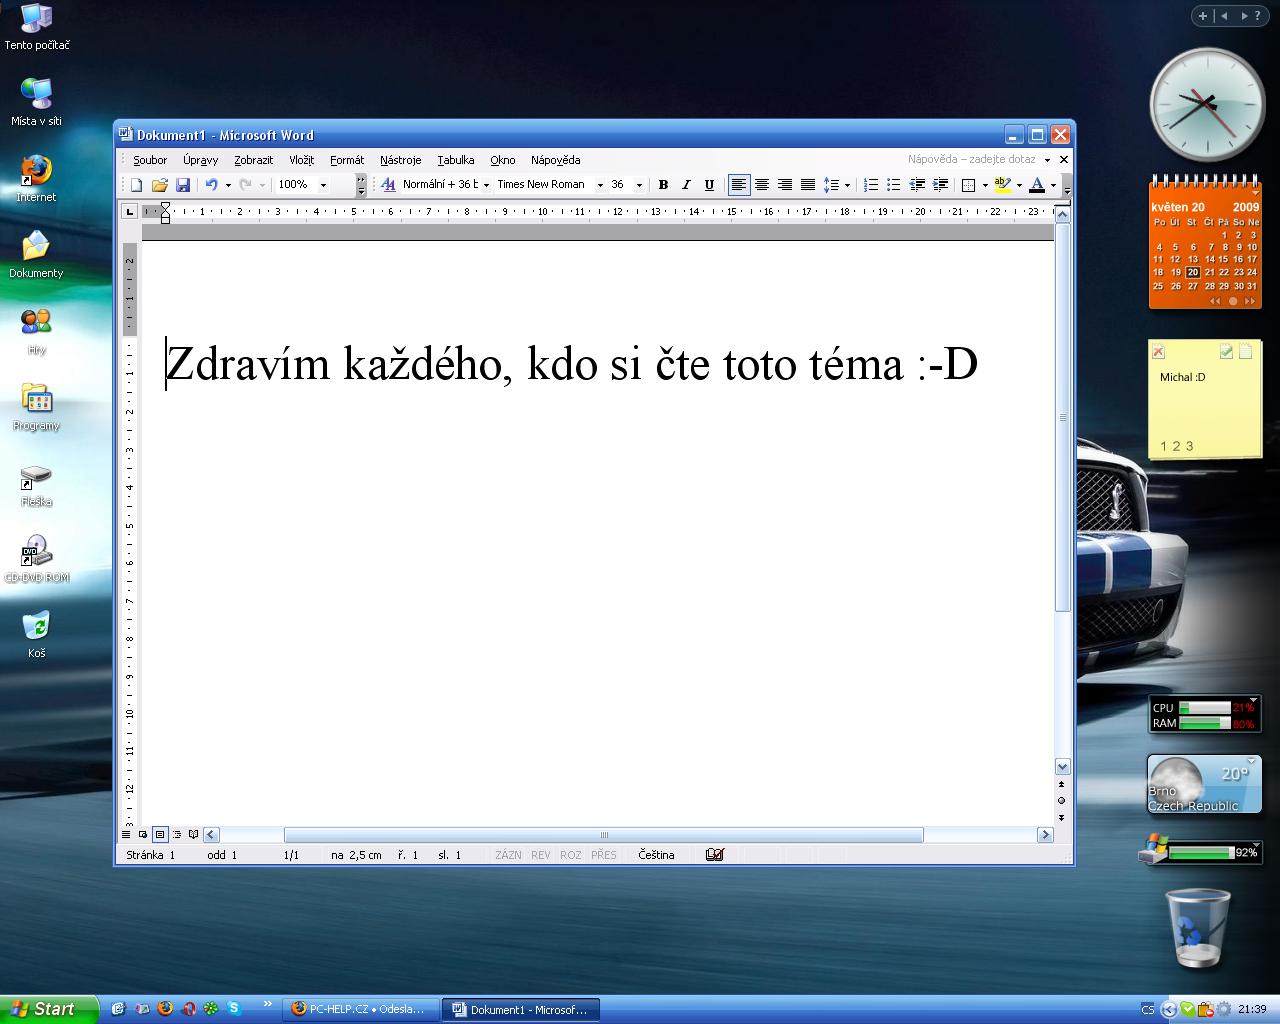Toggle underline formatting
The width and height of the screenshot is (1280, 1024).
[709, 185]
